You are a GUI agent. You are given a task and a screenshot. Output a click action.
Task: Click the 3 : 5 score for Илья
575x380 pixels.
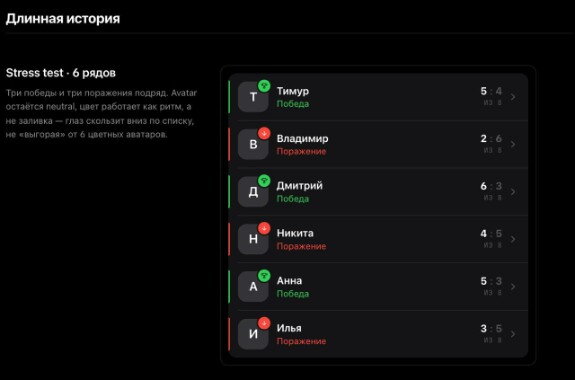coord(491,328)
